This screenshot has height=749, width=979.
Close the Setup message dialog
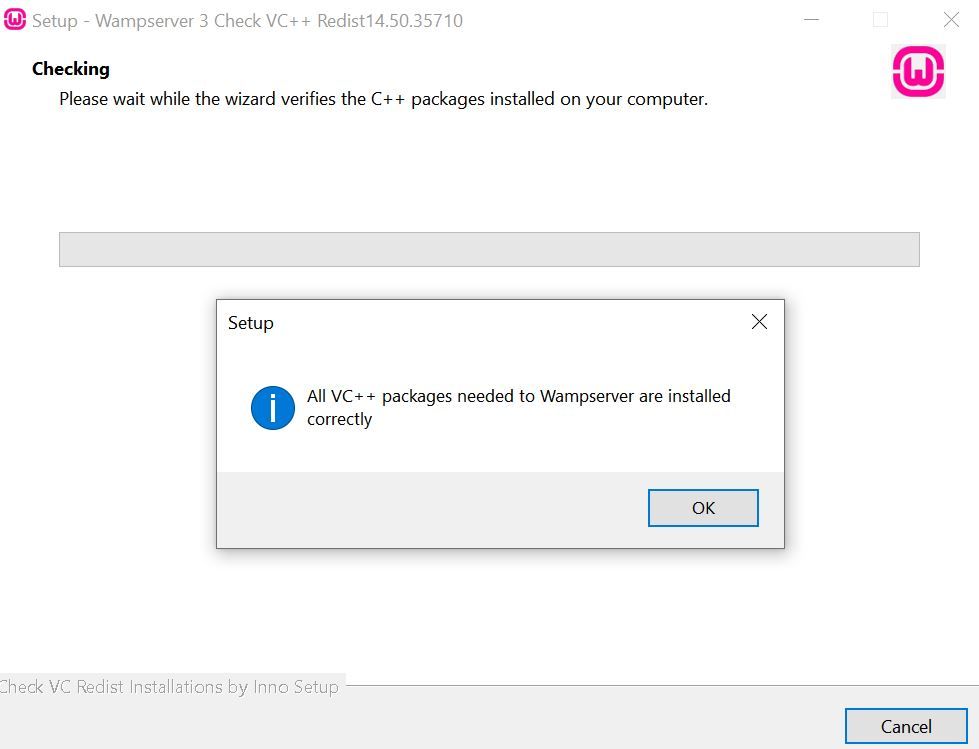[759, 322]
